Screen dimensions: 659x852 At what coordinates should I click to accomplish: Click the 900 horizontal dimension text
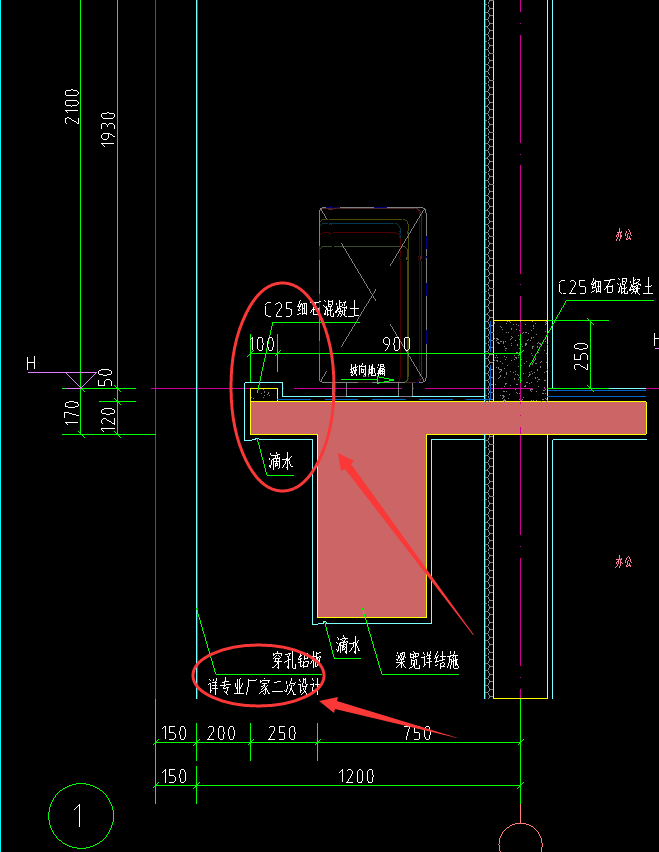click(397, 344)
